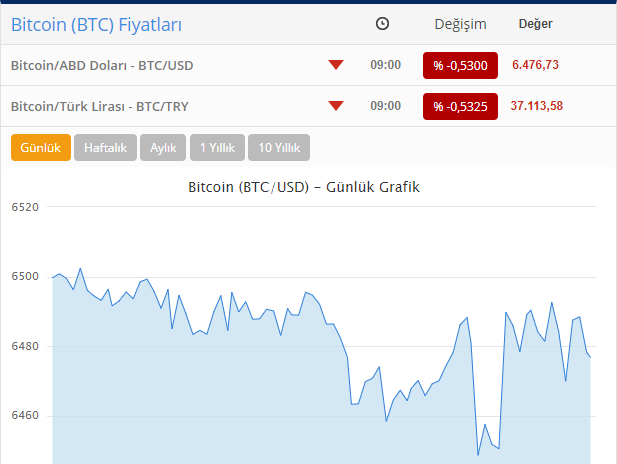This screenshot has height=464, width=617.
Task: Click the lowest dip point on the price chart
Action: 478,455
